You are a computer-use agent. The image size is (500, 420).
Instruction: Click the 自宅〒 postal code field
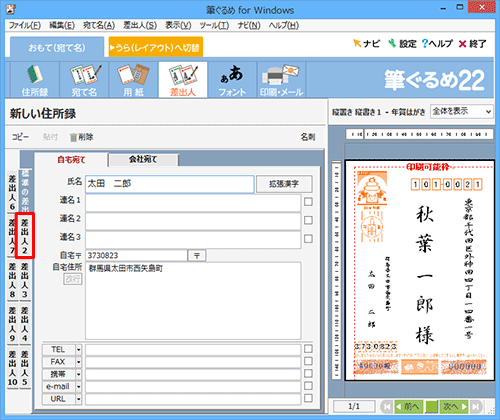[x=136, y=256]
